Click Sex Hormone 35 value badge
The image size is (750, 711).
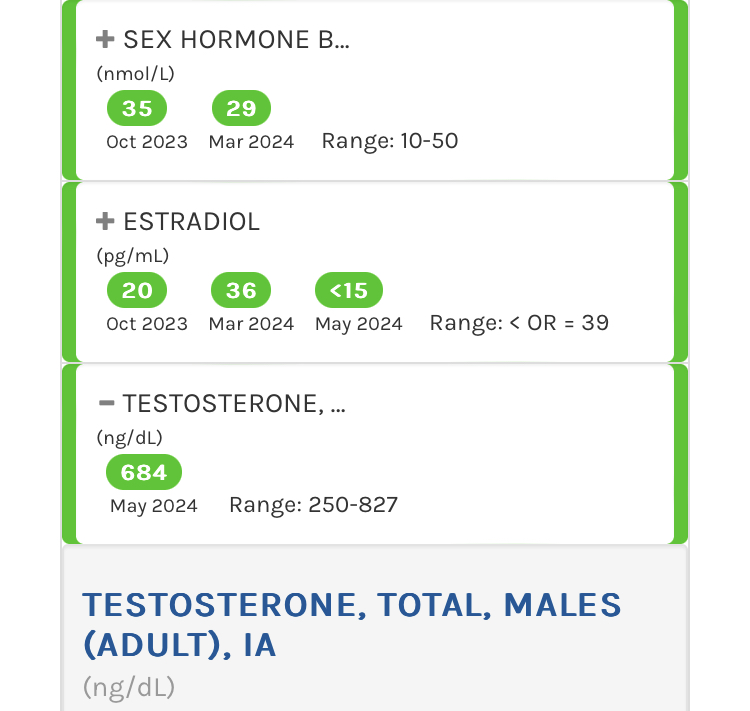pos(137,108)
